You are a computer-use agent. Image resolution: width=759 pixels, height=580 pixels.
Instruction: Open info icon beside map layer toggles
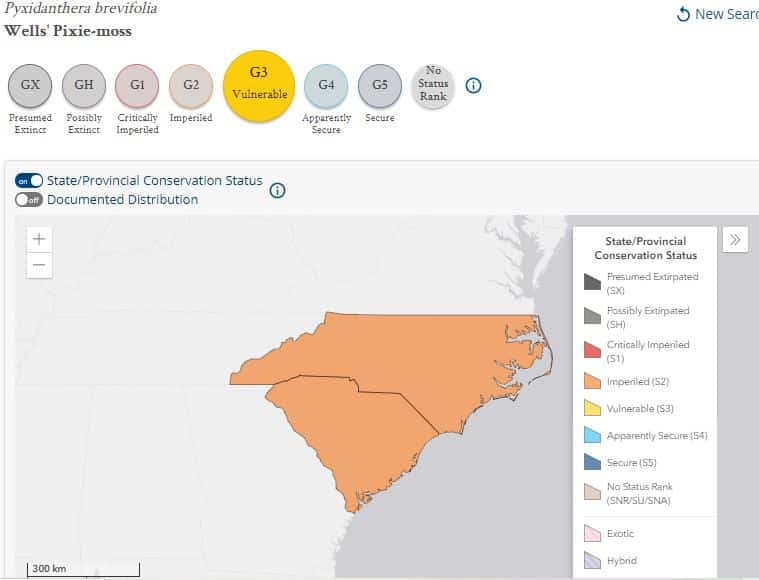coord(277,190)
